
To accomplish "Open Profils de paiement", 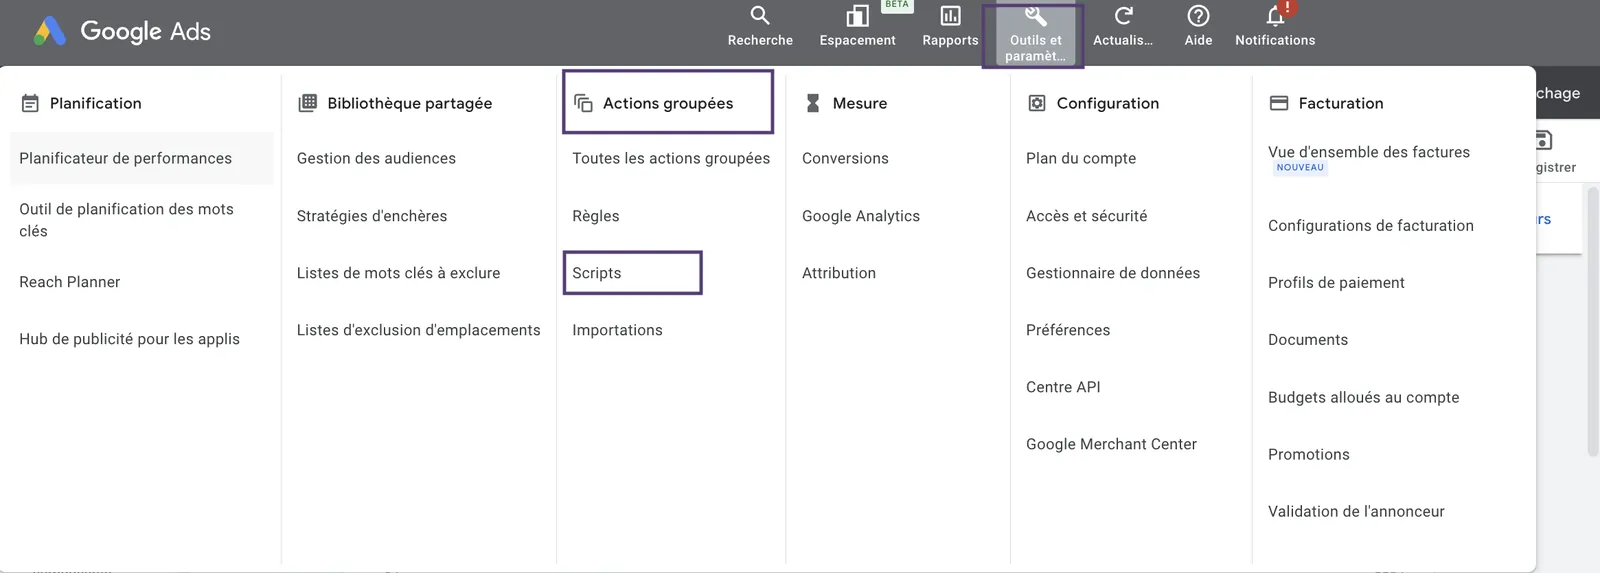I will click(1336, 283).
